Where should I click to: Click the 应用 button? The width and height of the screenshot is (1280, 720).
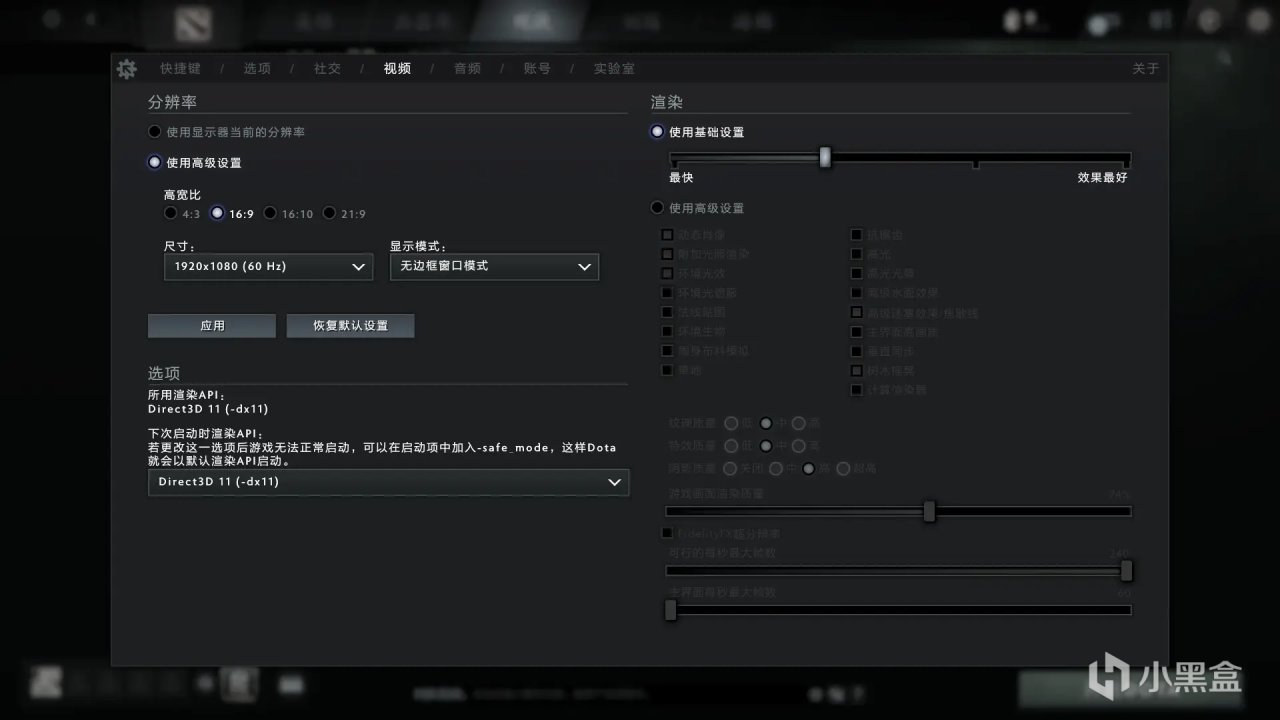coord(212,326)
